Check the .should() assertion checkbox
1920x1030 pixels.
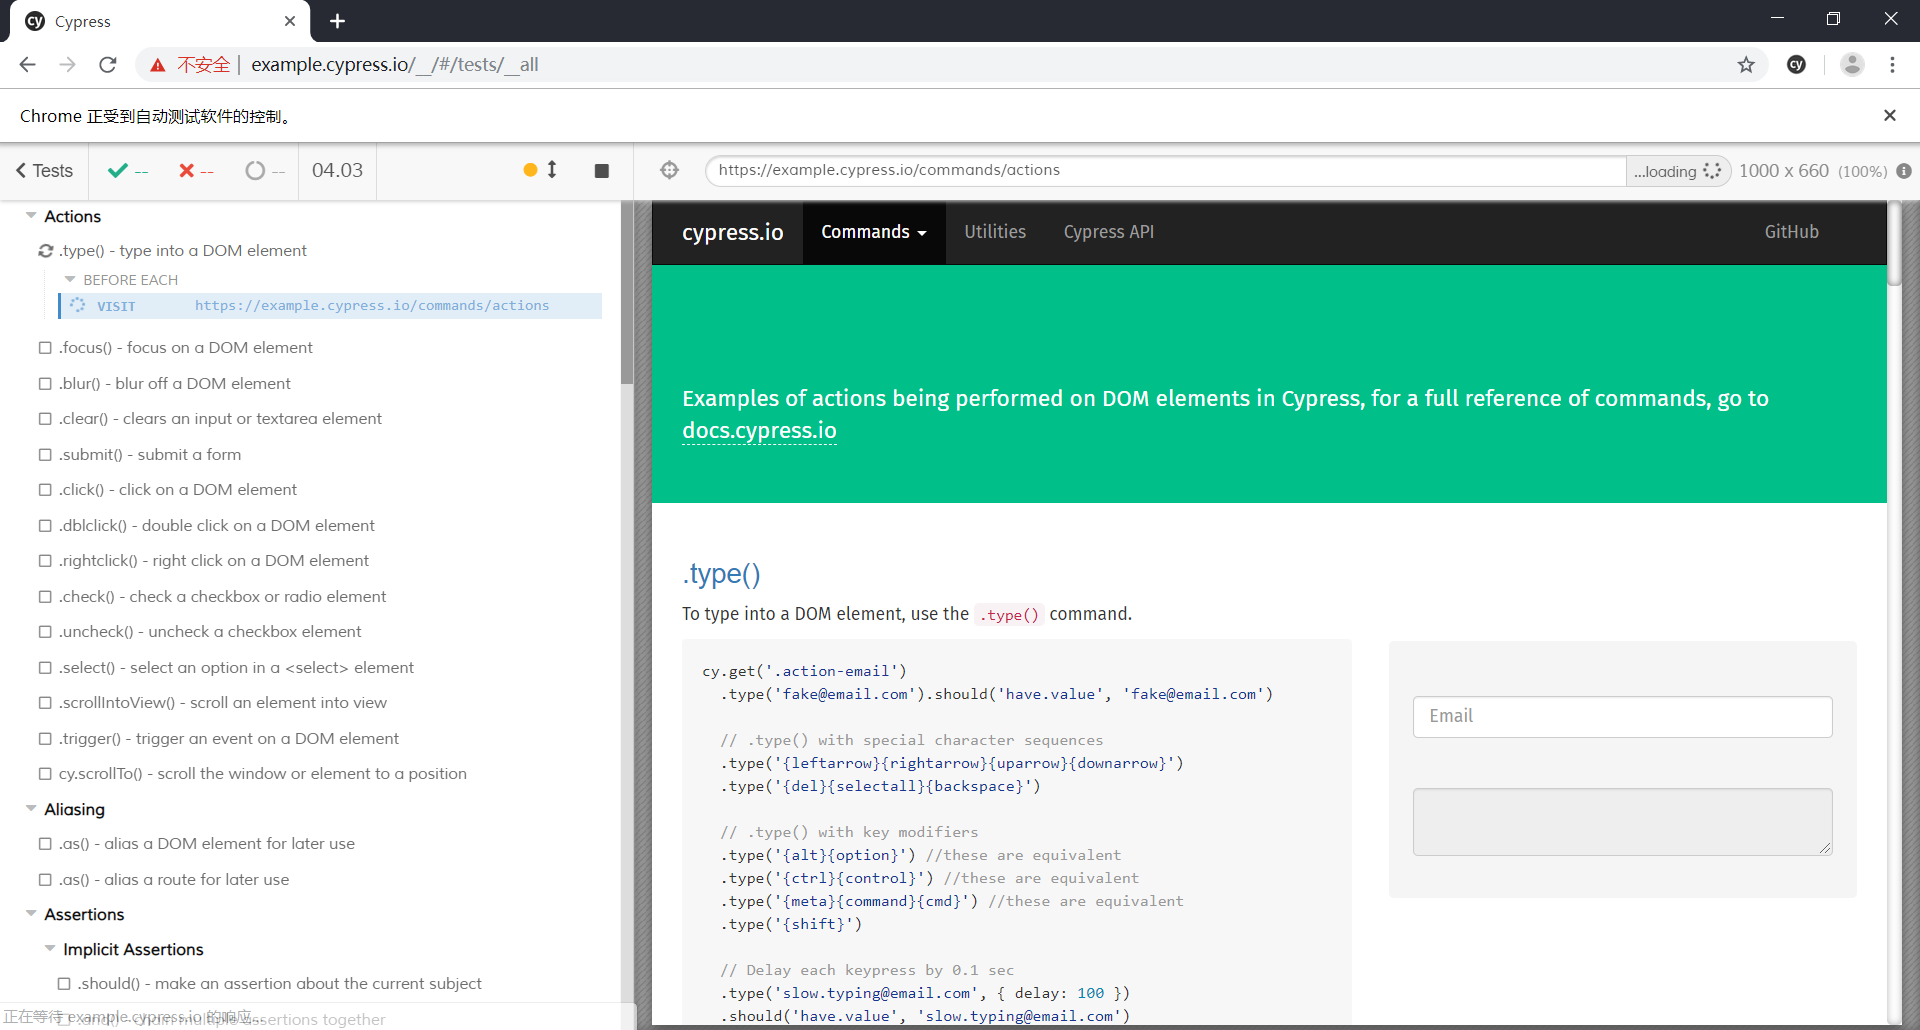coord(64,983)
